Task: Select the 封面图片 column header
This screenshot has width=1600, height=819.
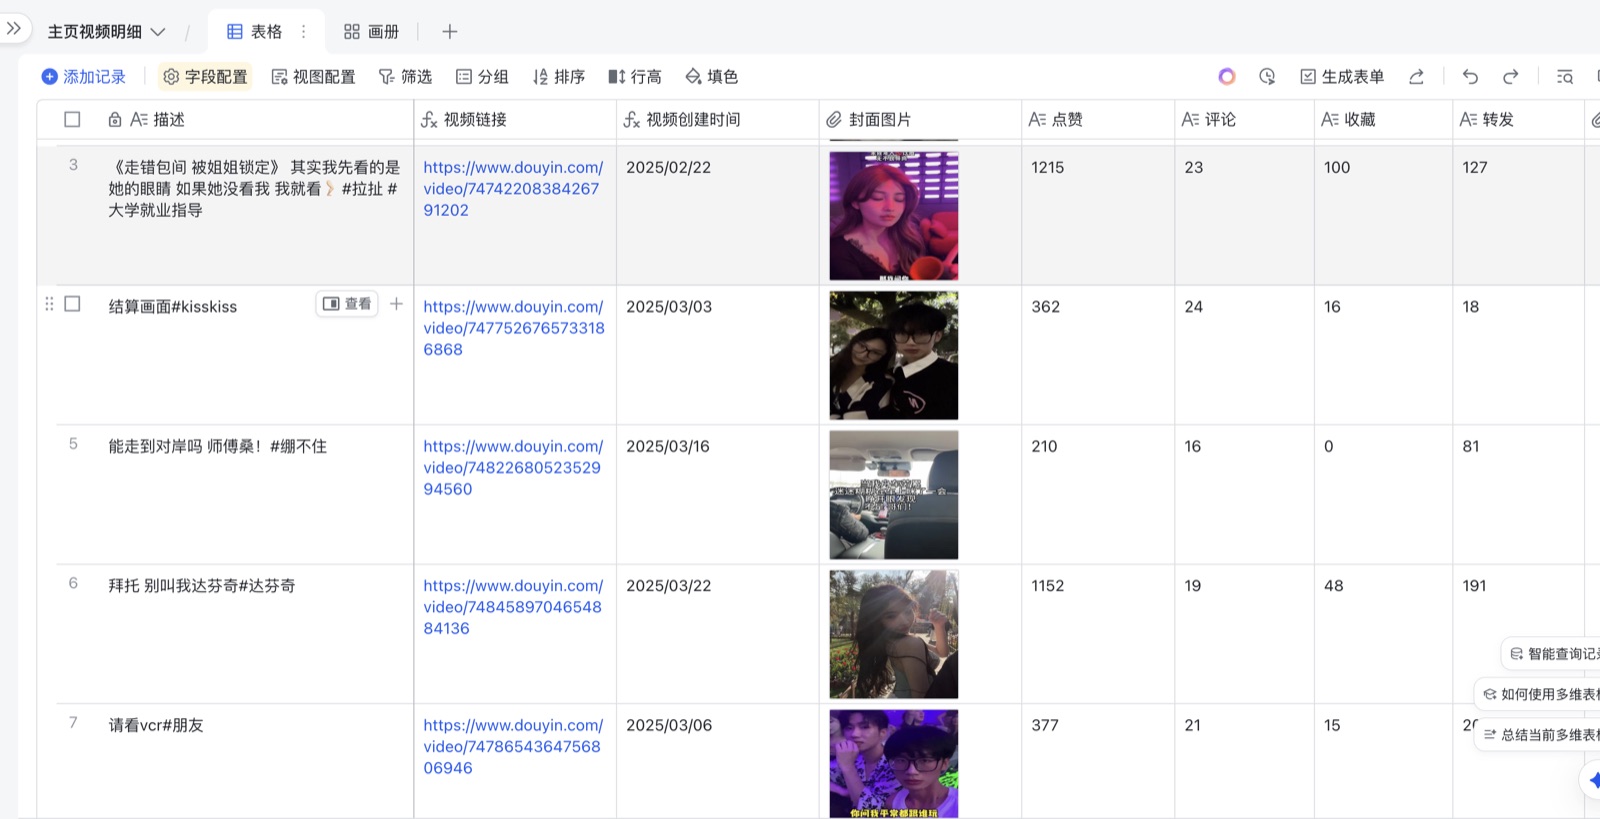Action: (920, 120)
